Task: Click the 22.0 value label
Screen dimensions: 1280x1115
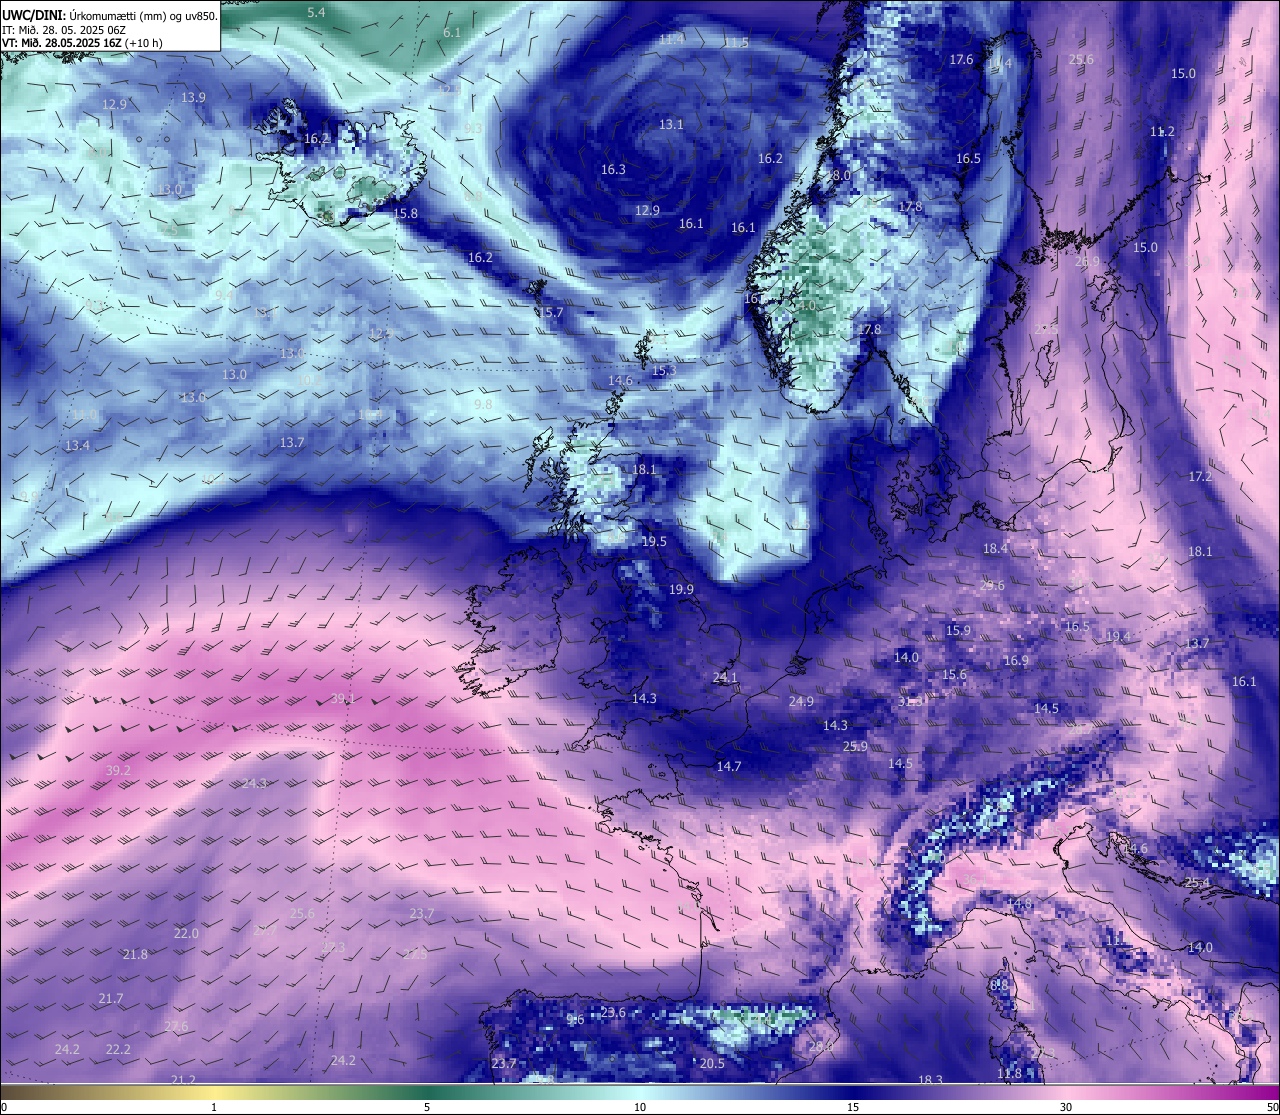Action: tap(186, 933)
